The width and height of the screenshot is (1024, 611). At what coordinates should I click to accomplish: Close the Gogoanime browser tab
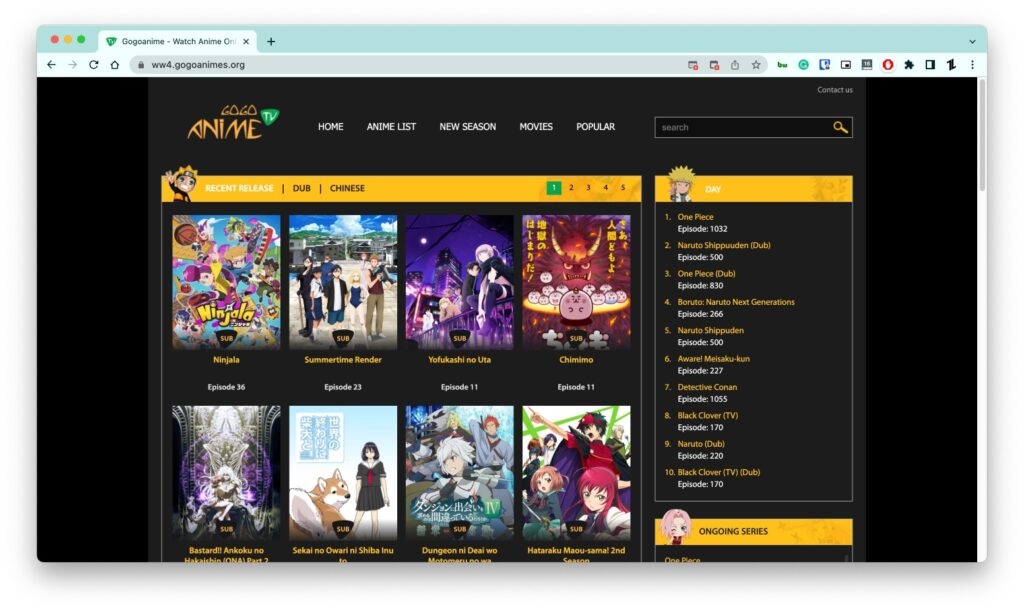pyautogui.click(x=246, y=41)
